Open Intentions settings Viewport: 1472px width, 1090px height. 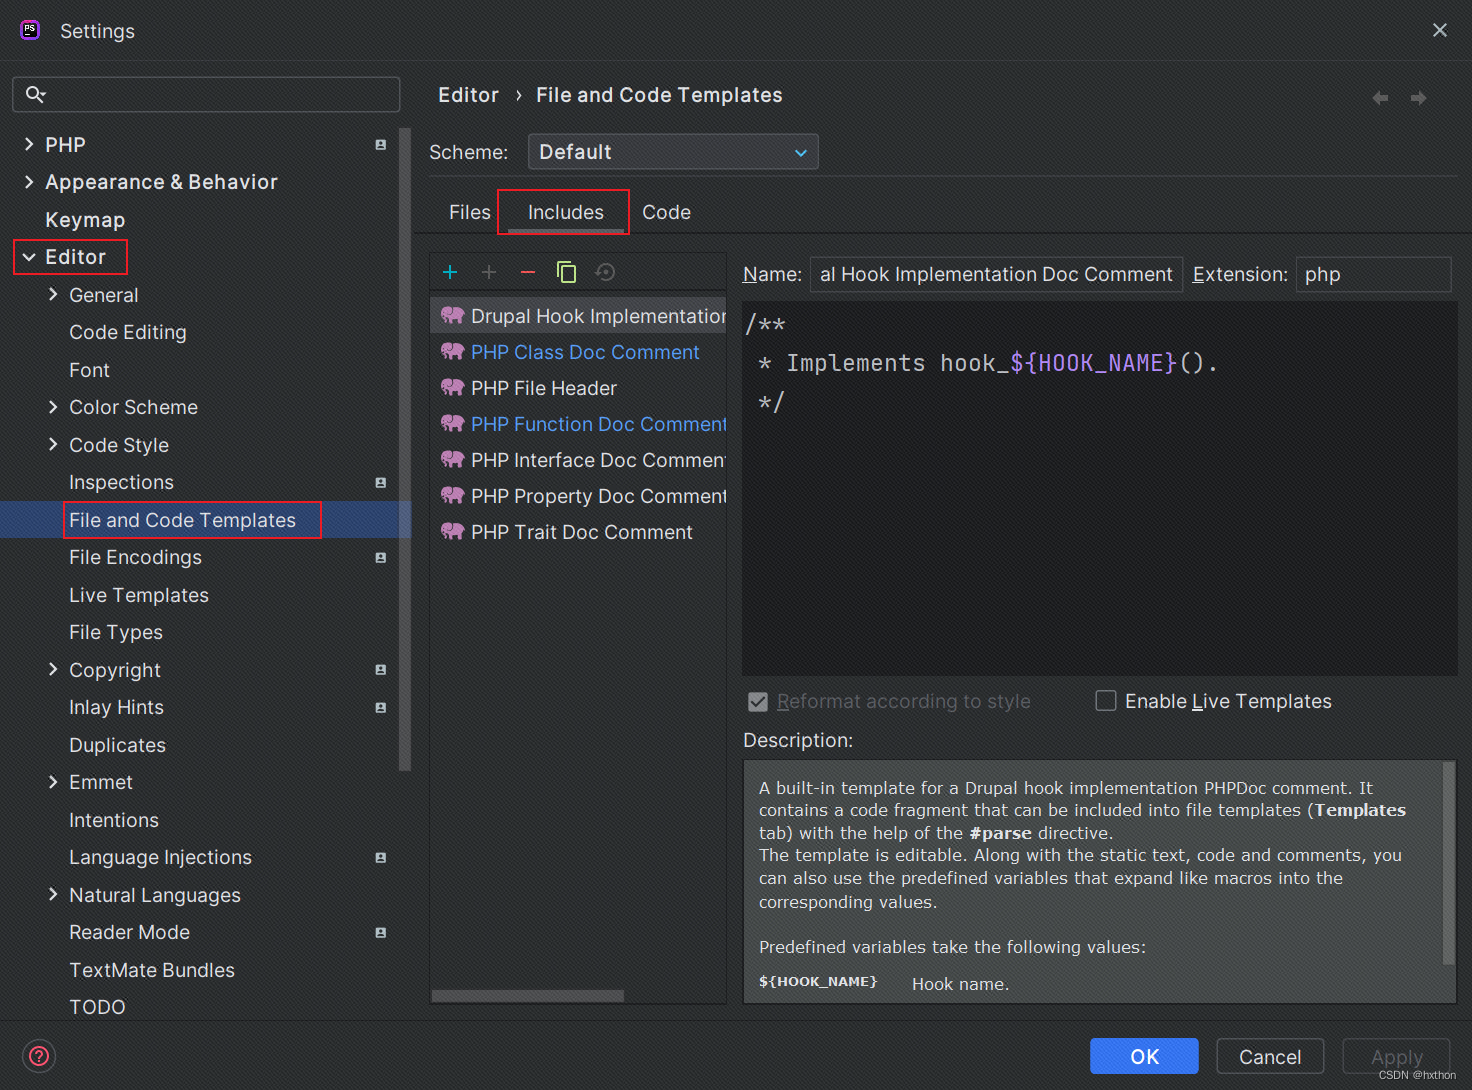(x=114, y=820)
